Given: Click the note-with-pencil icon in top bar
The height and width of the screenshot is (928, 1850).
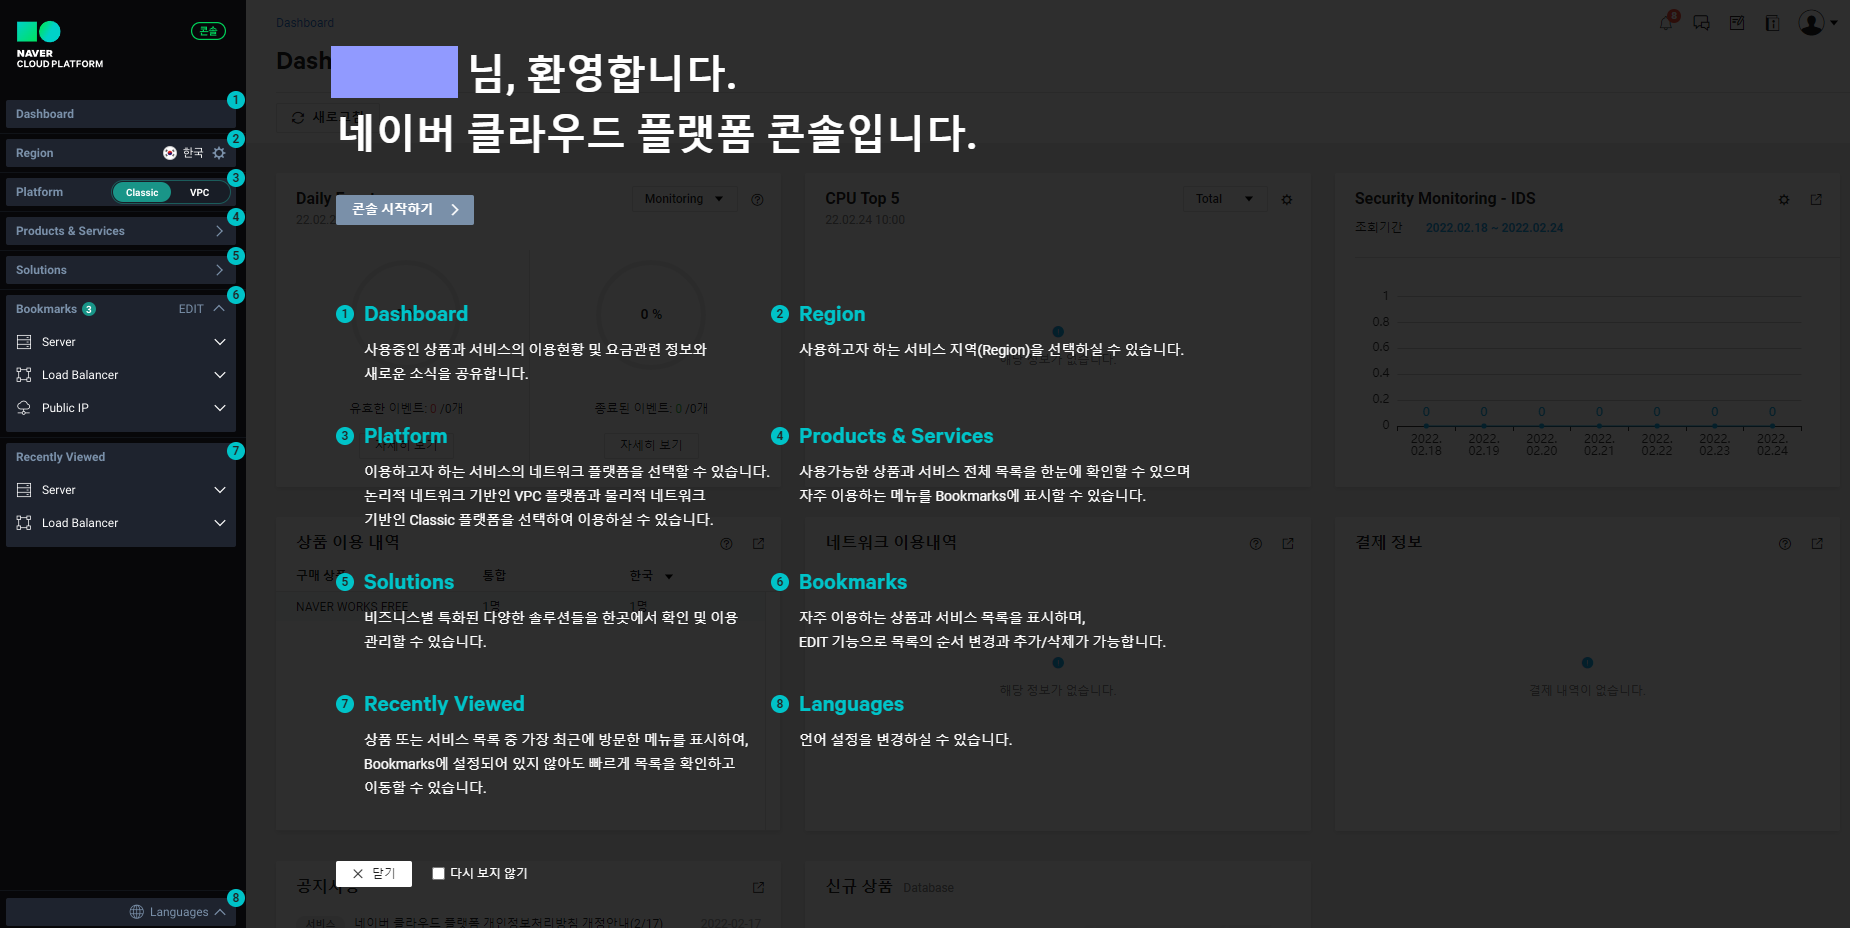Looking at the screenshot, I should tap(1737, 23).
